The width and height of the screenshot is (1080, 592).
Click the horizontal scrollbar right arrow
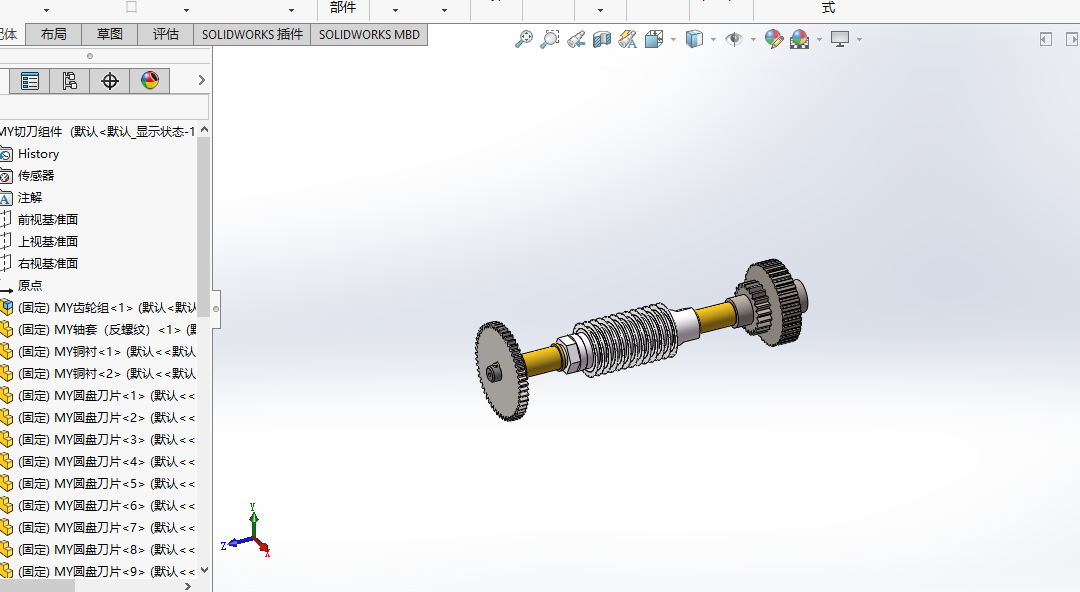(x=188, y=586)
